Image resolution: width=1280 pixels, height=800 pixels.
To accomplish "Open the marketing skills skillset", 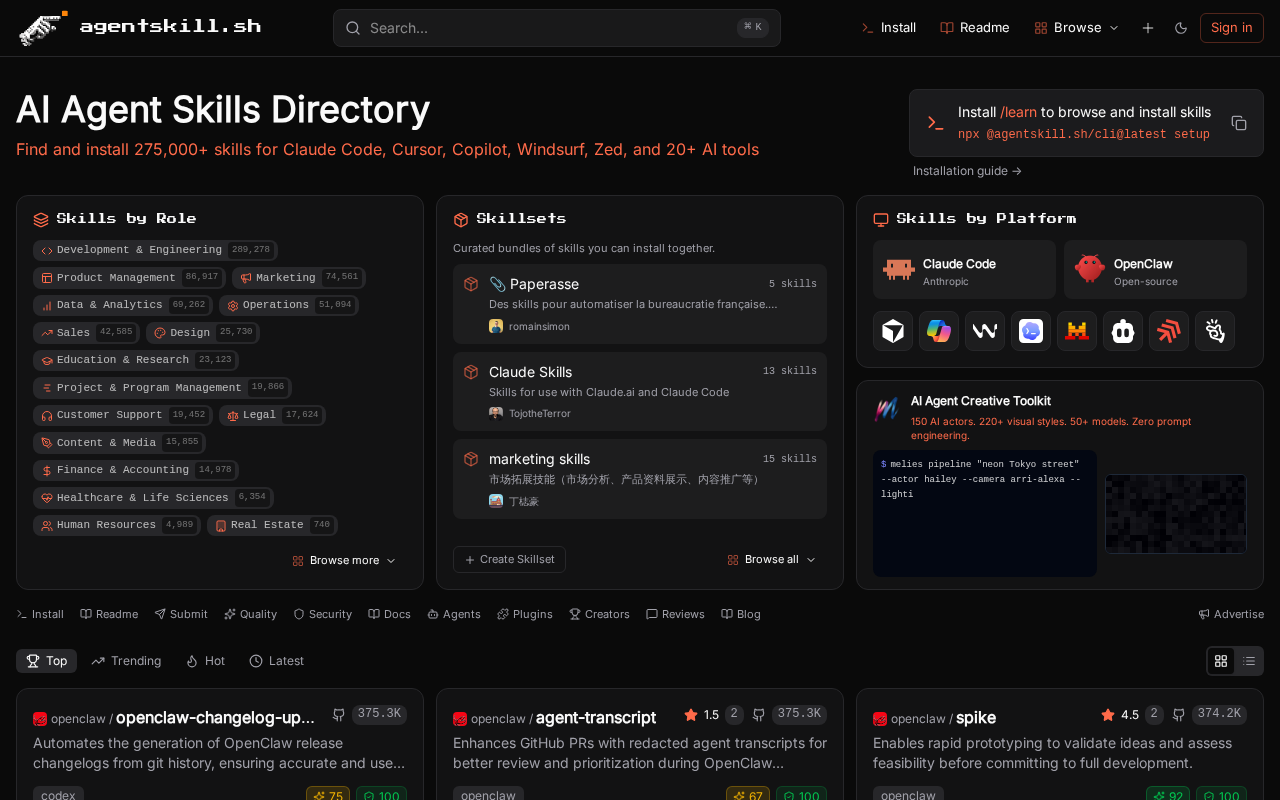I will click(640, 479).
